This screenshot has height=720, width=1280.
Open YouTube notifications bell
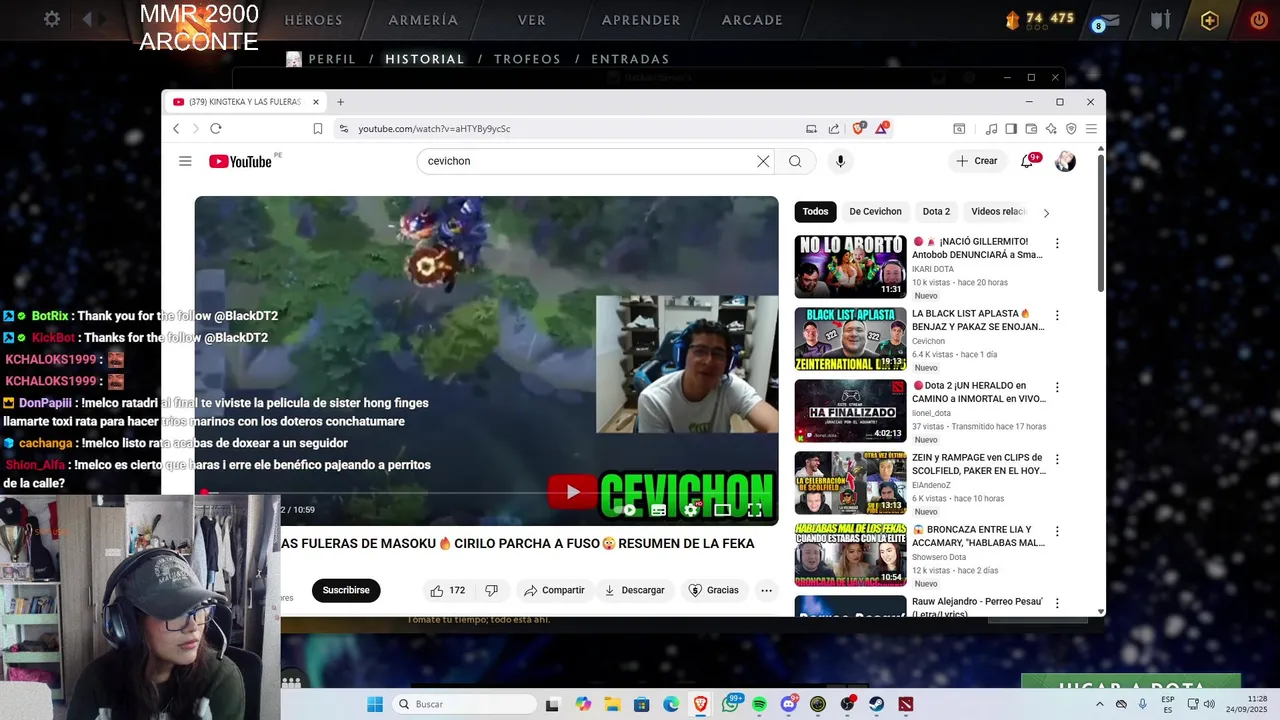[1027, 161]
